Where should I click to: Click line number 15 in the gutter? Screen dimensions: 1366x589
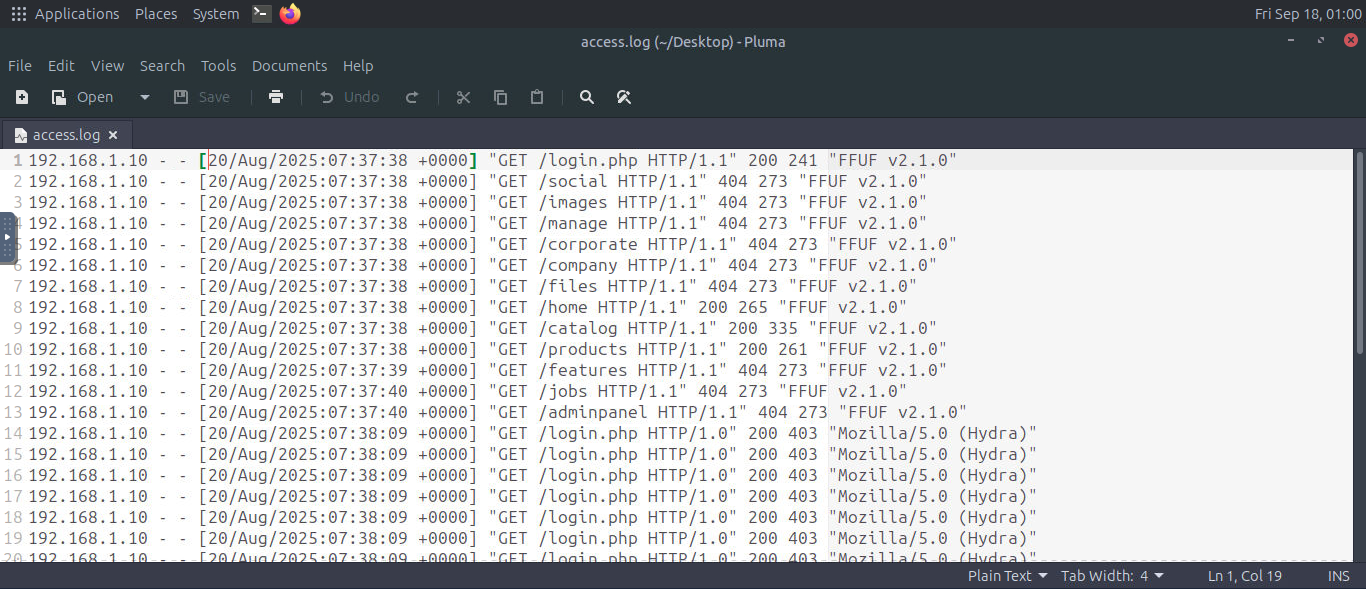[13, 454]
